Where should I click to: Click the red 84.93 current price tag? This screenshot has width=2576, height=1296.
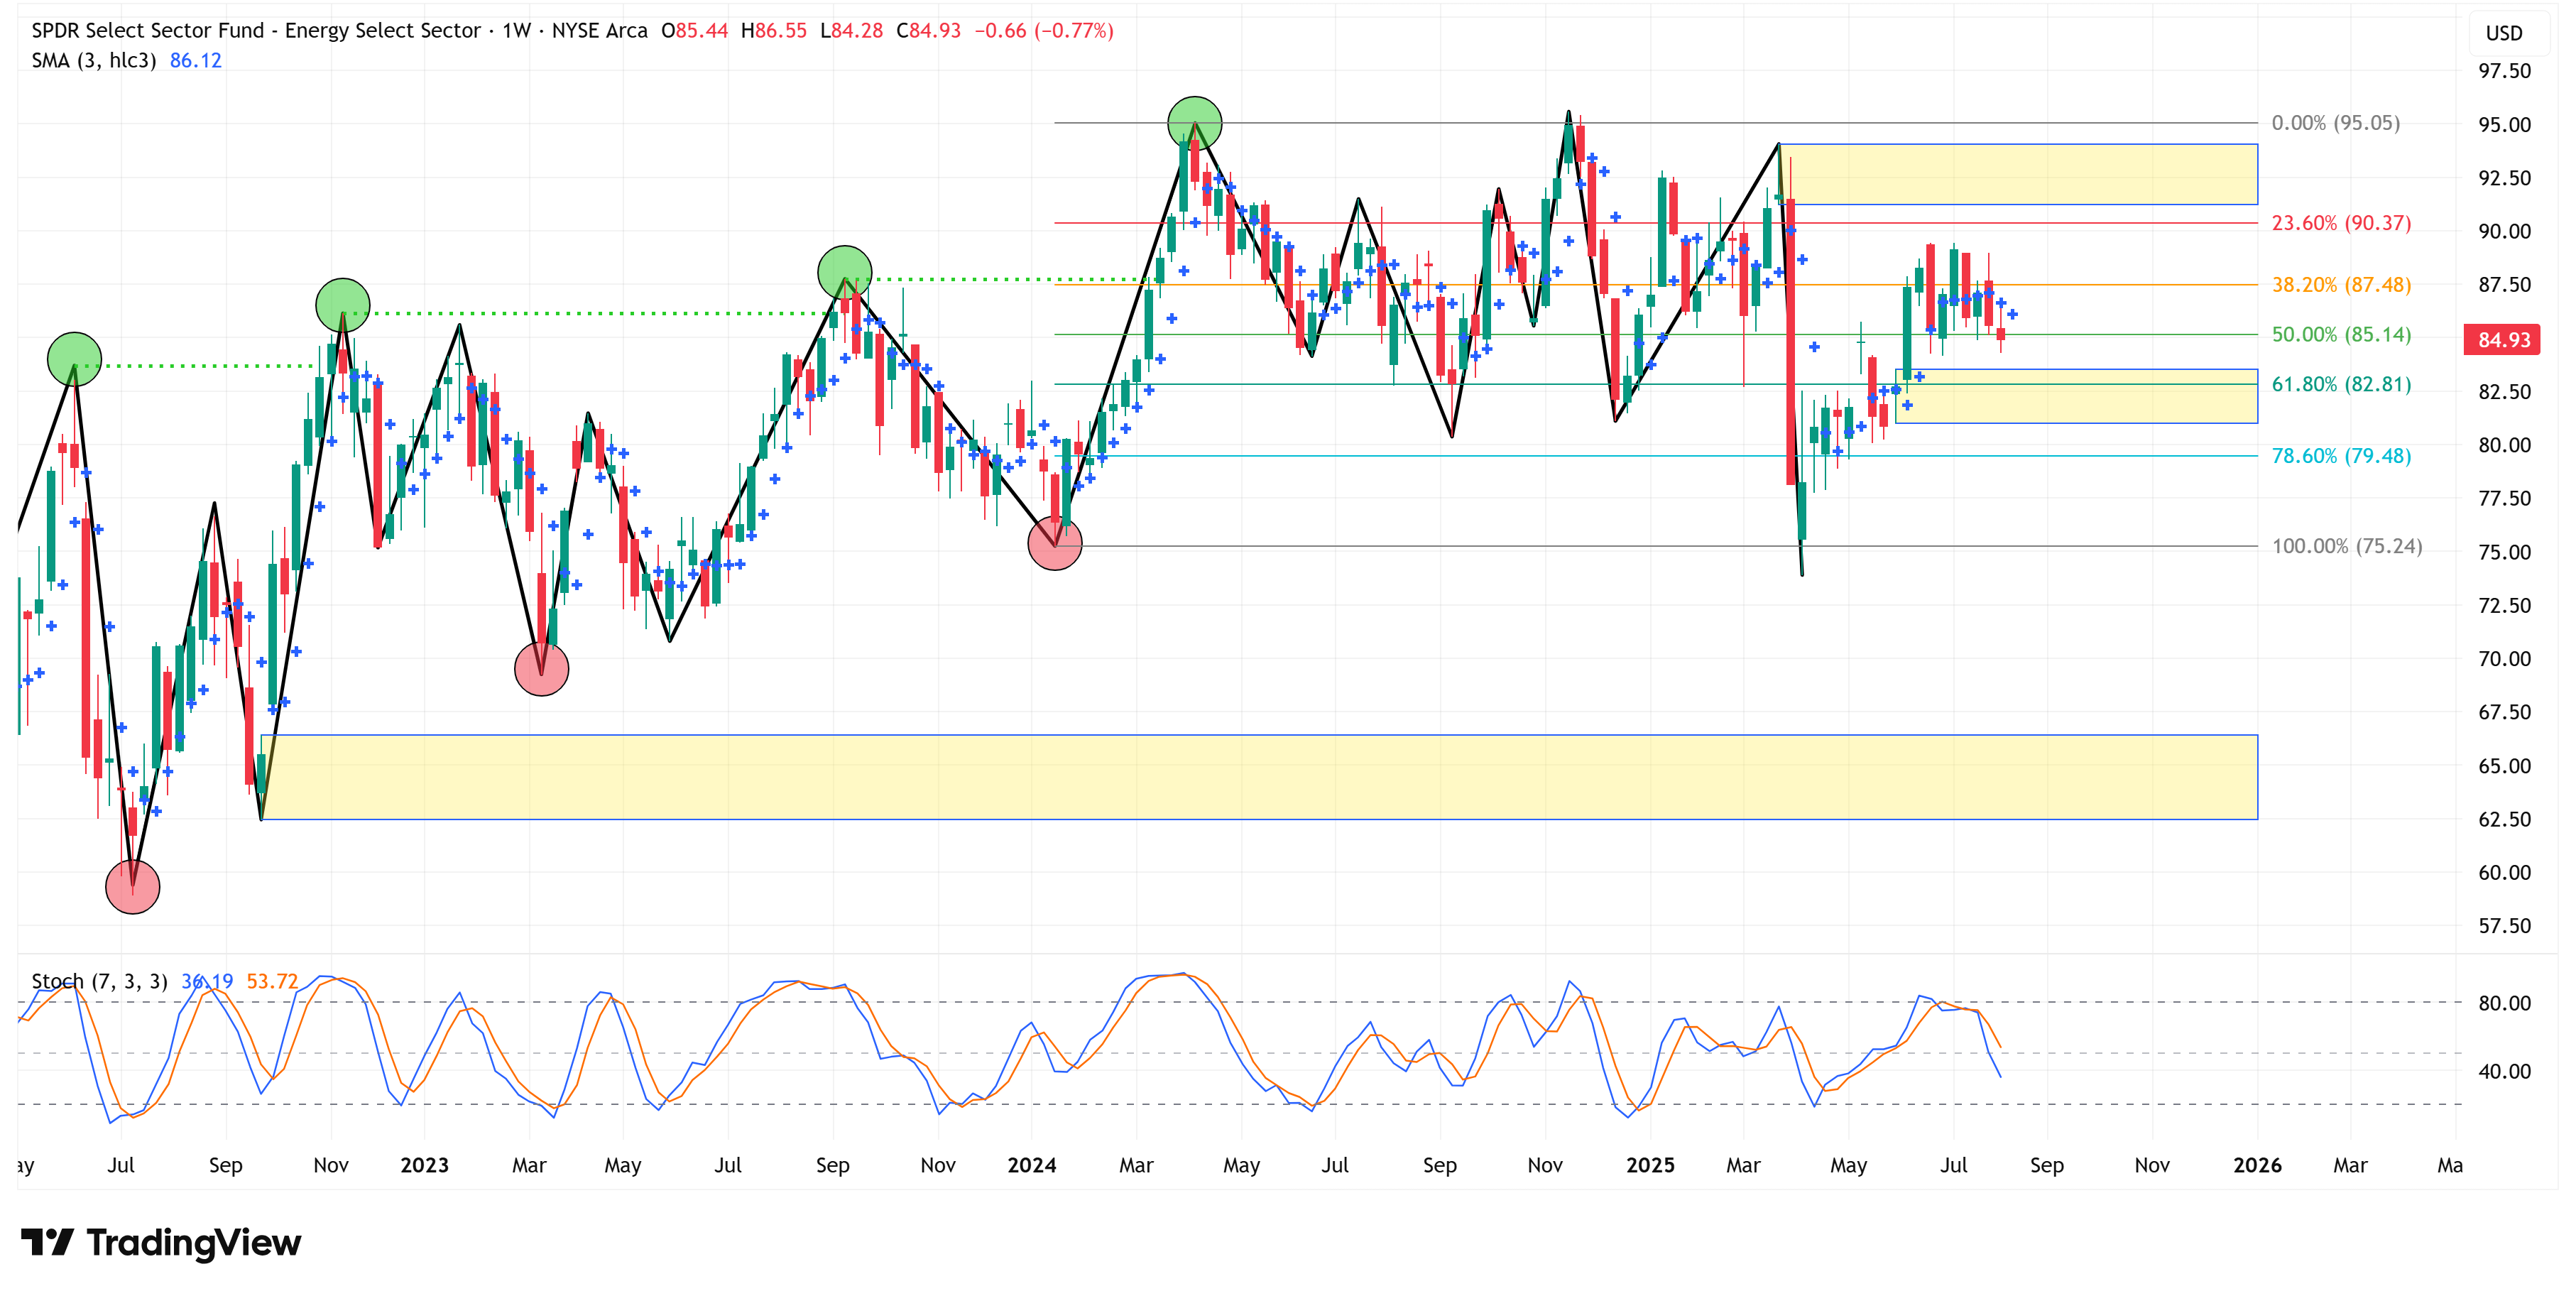(x=2503, y=340)
